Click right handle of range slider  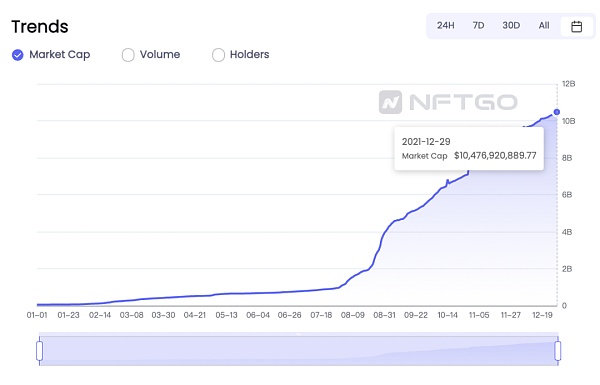tap(558, 351)
